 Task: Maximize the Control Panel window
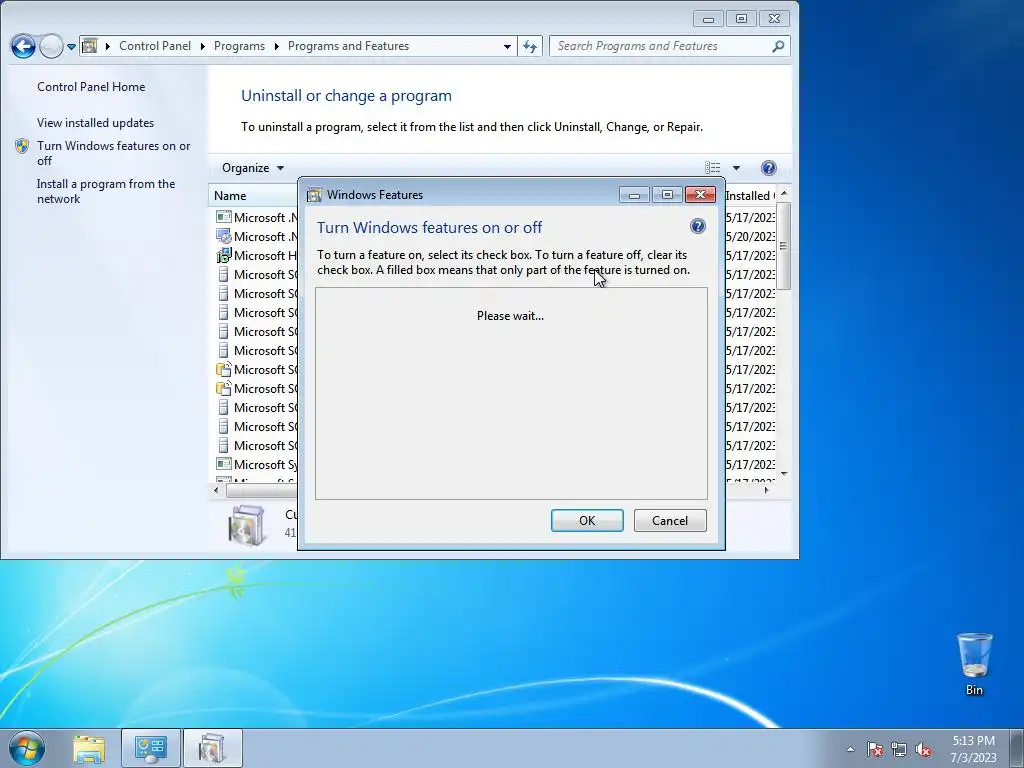tap(741, 19)
